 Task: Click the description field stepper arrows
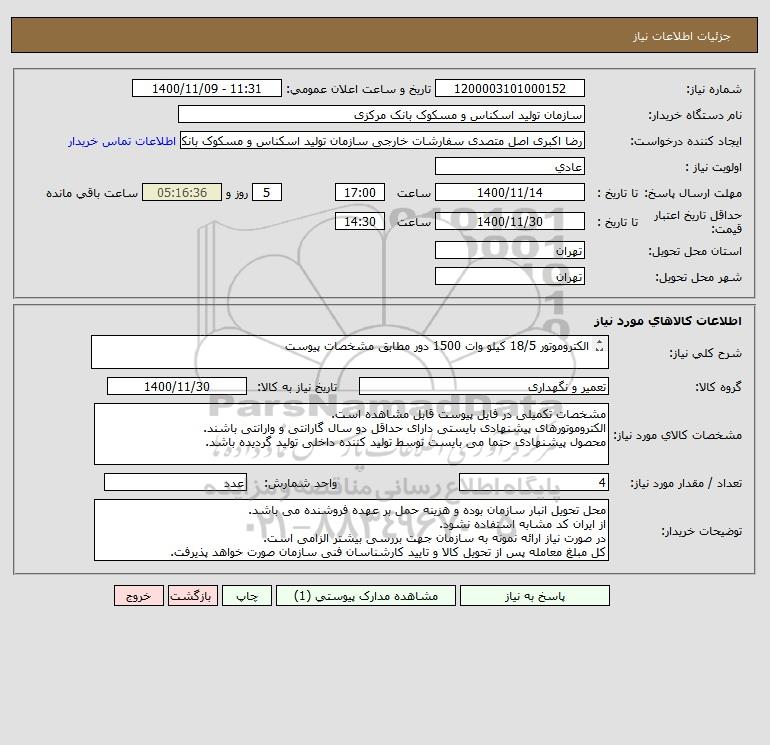tap(599, 346)
